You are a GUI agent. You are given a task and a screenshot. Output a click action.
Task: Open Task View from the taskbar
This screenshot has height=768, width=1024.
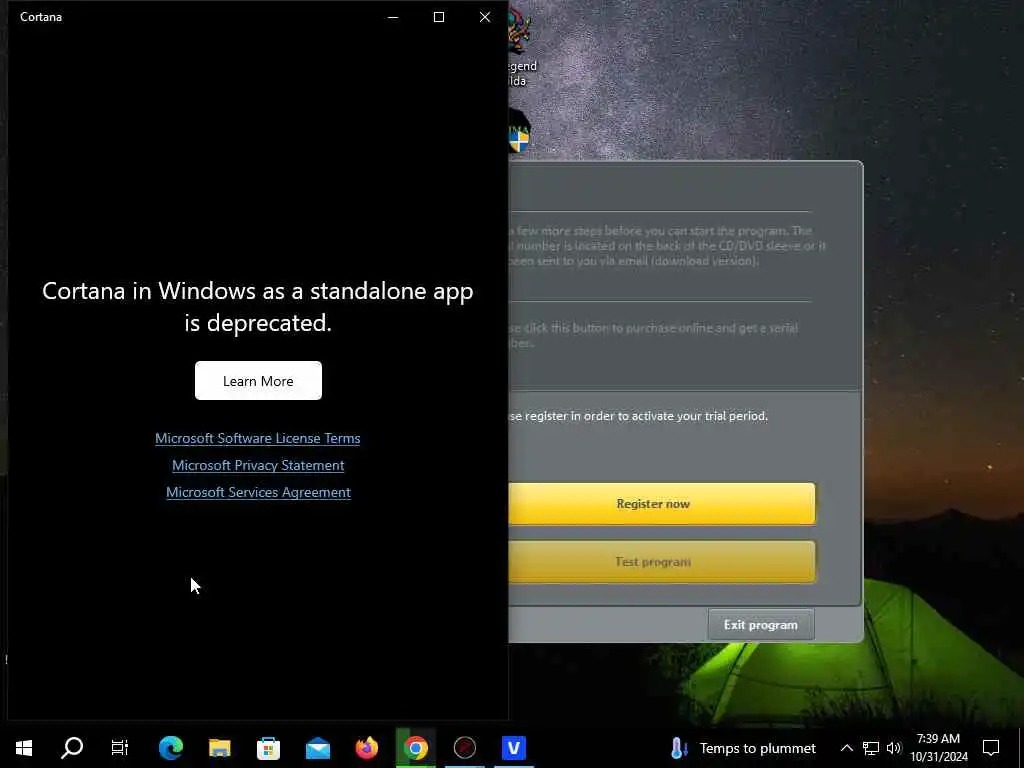tap(120, 748)
